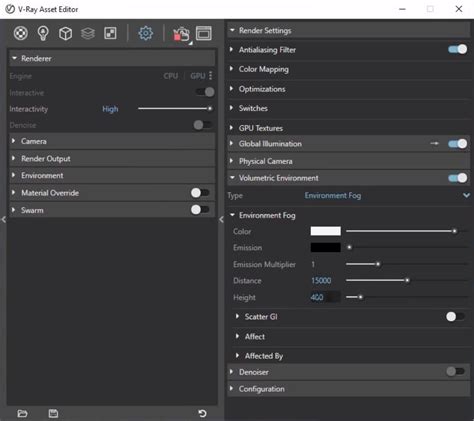Close the V-Ray Asset Editor window

[x=459, y=9]
